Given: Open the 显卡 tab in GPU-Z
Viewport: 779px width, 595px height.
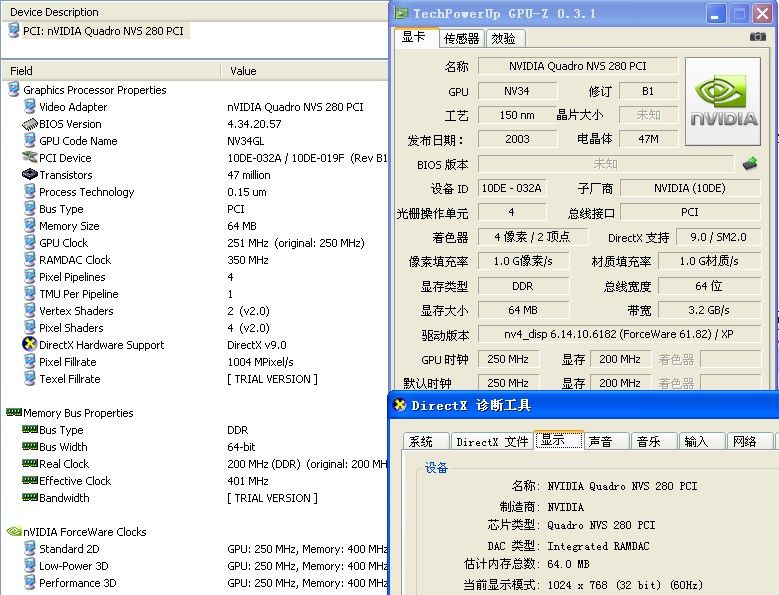Looking at the screenshot, I should [416, 38].
